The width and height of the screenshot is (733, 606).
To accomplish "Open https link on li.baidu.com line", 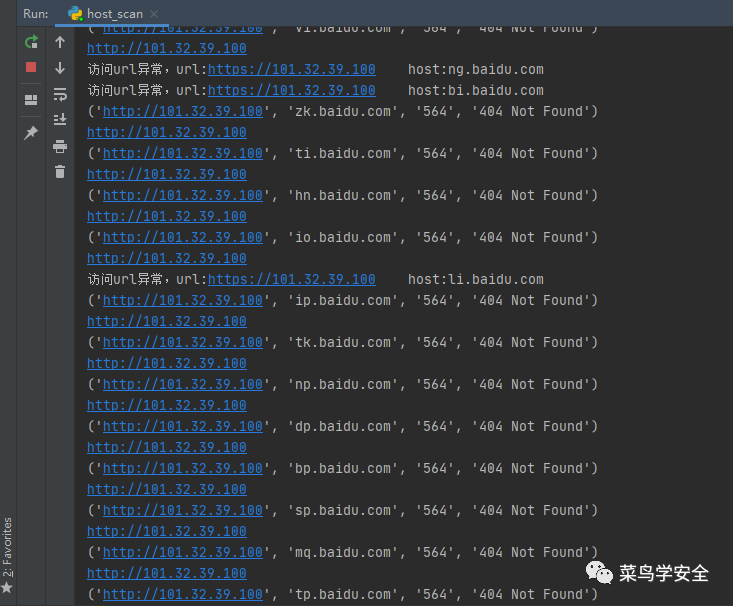I will click(x=292, y=280).
